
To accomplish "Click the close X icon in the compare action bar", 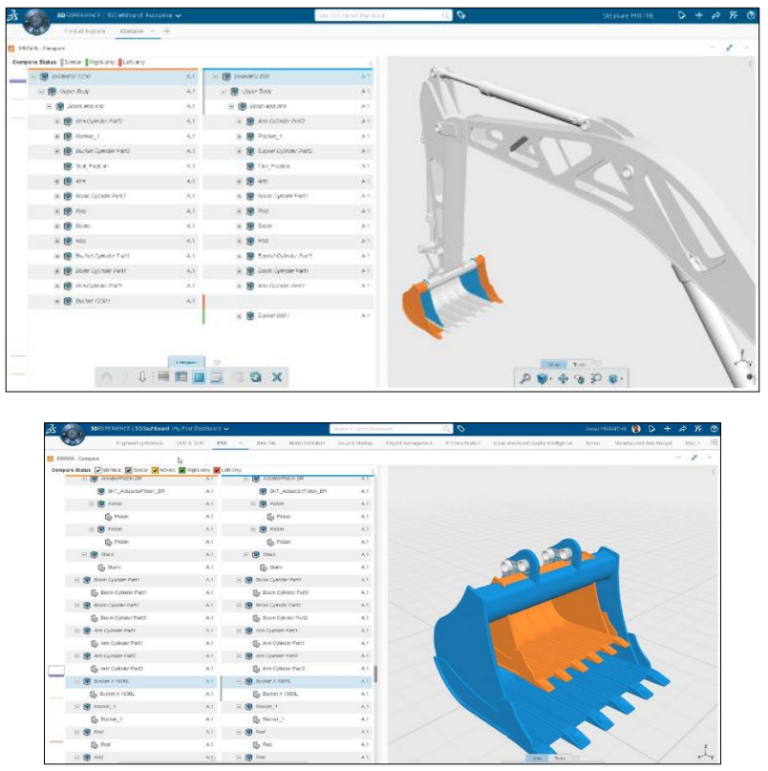I will coord(277,377).
